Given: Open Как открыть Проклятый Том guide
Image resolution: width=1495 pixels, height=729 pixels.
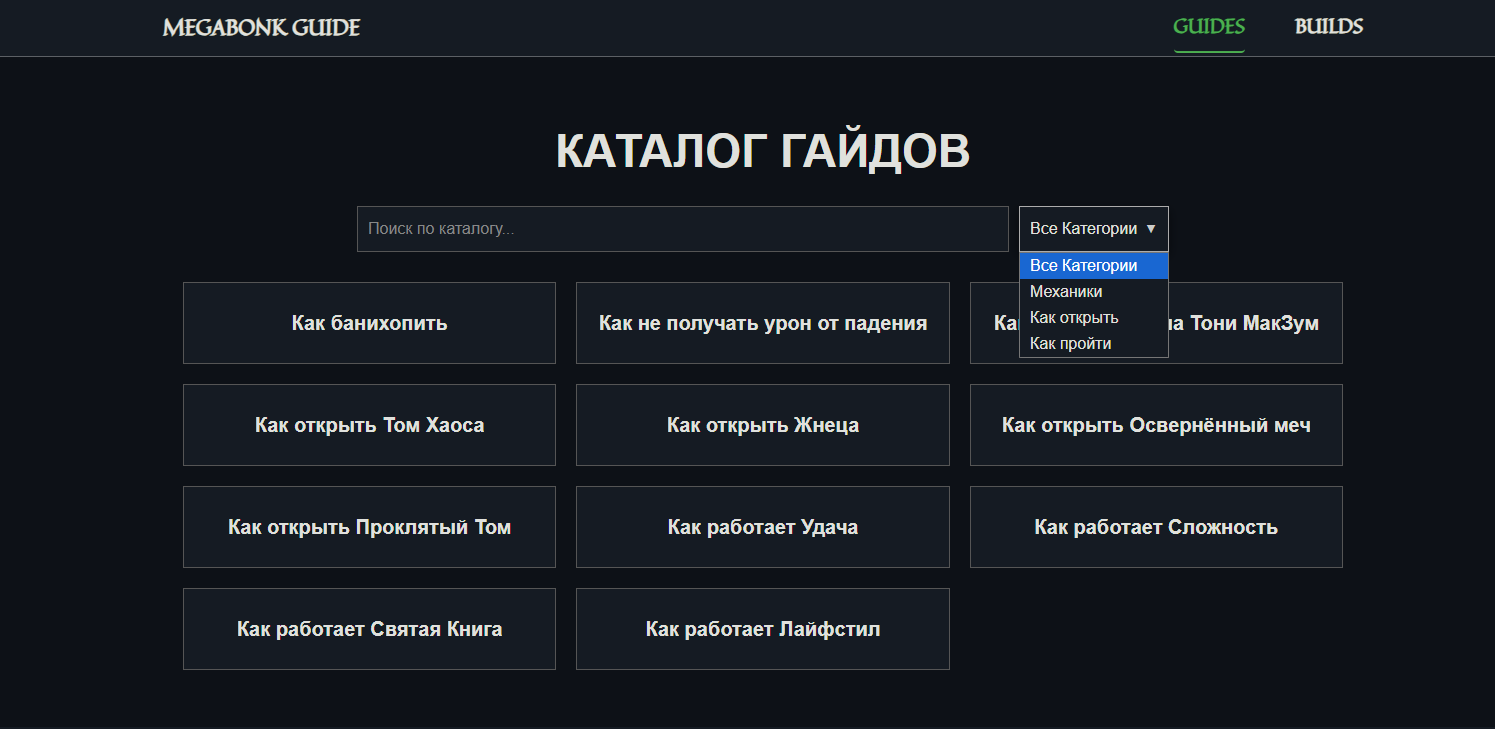Looking at the screenshot, I should (369, 527).
